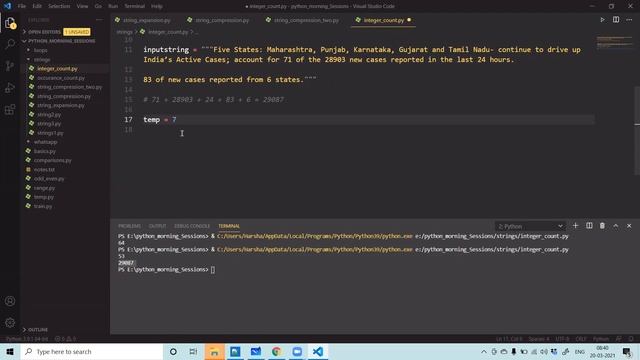Open the Edit menu

click(37, 6)
